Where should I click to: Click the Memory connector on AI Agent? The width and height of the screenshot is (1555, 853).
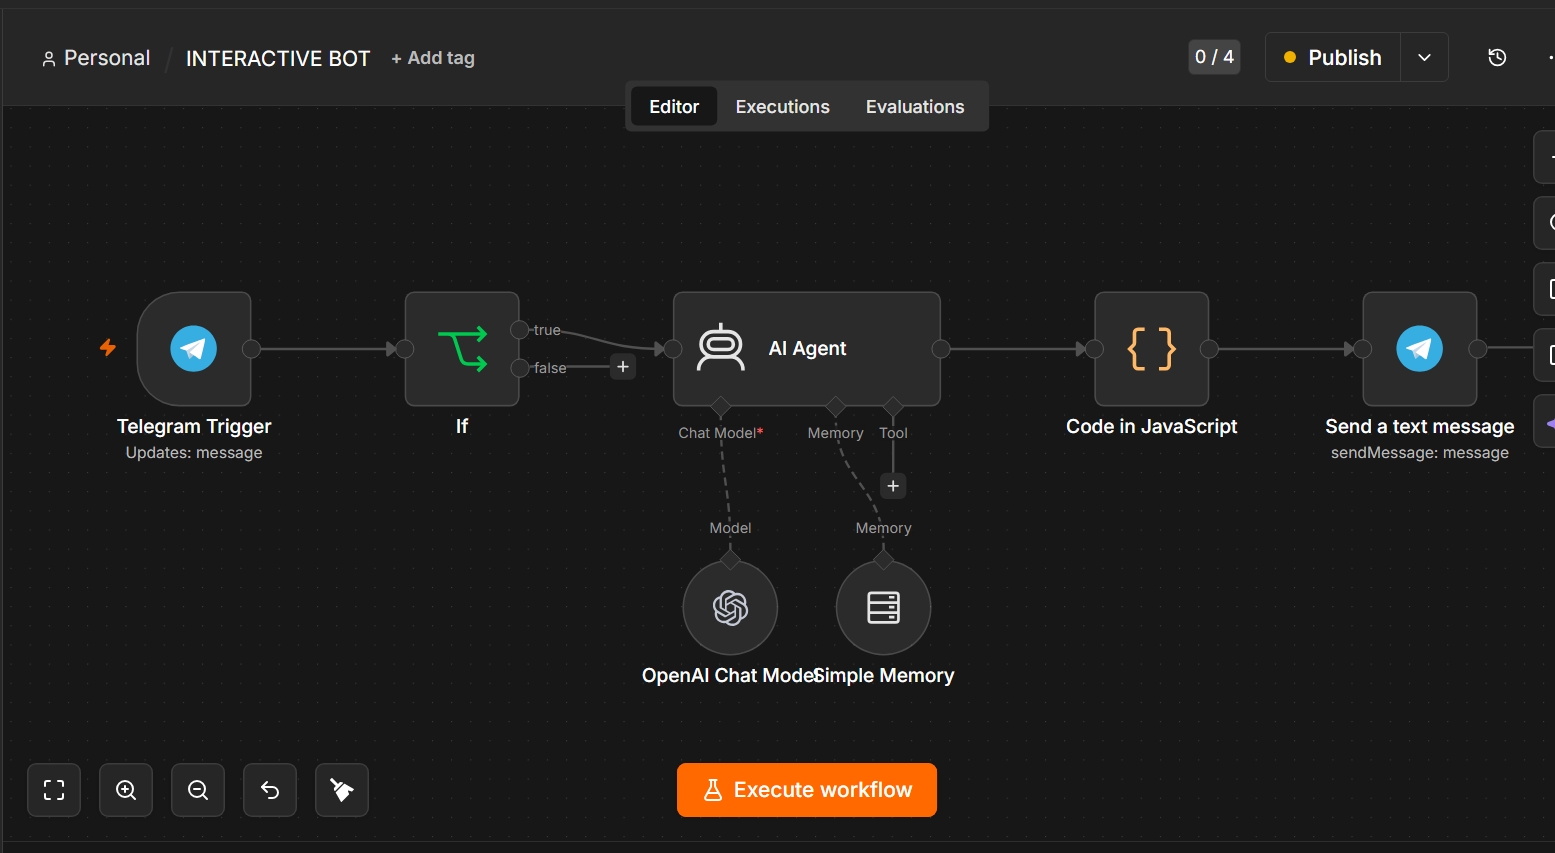coord(835,406)
